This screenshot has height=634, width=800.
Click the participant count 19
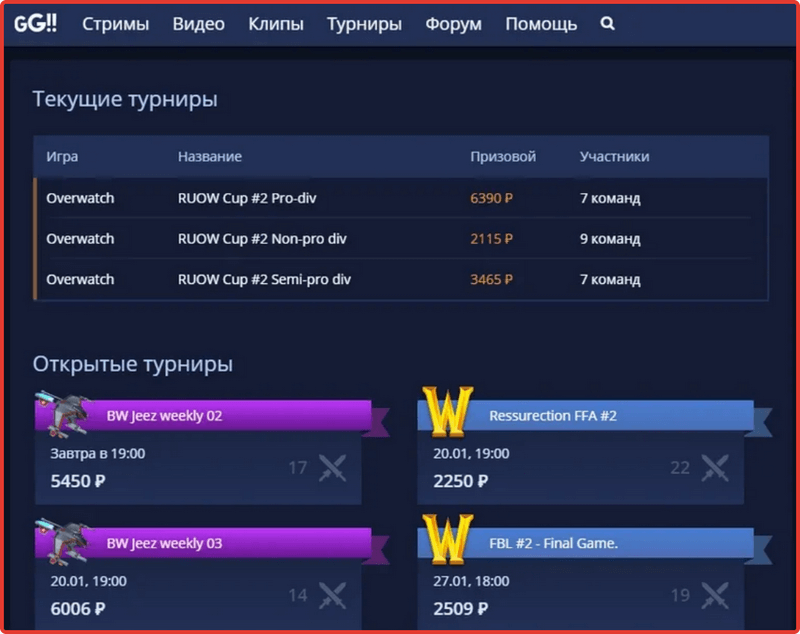coord(680,595)
